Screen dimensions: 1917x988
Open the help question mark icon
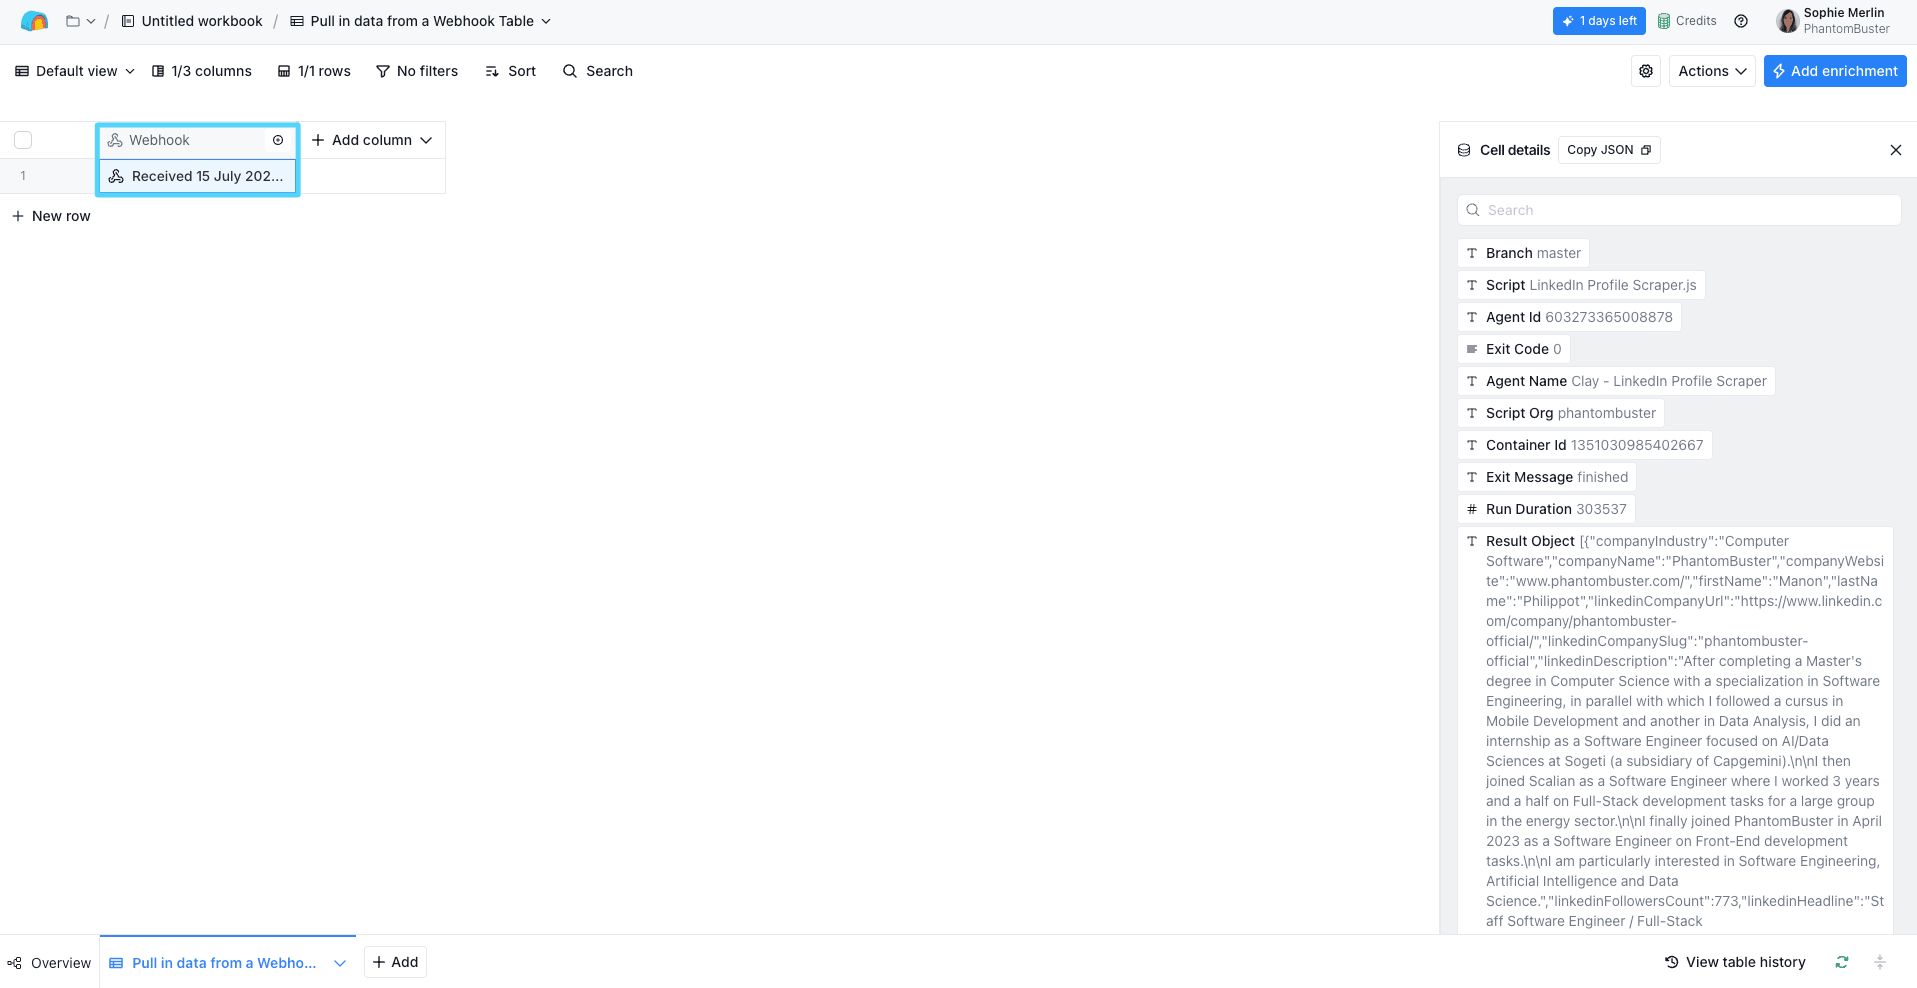click(1741, 21)
